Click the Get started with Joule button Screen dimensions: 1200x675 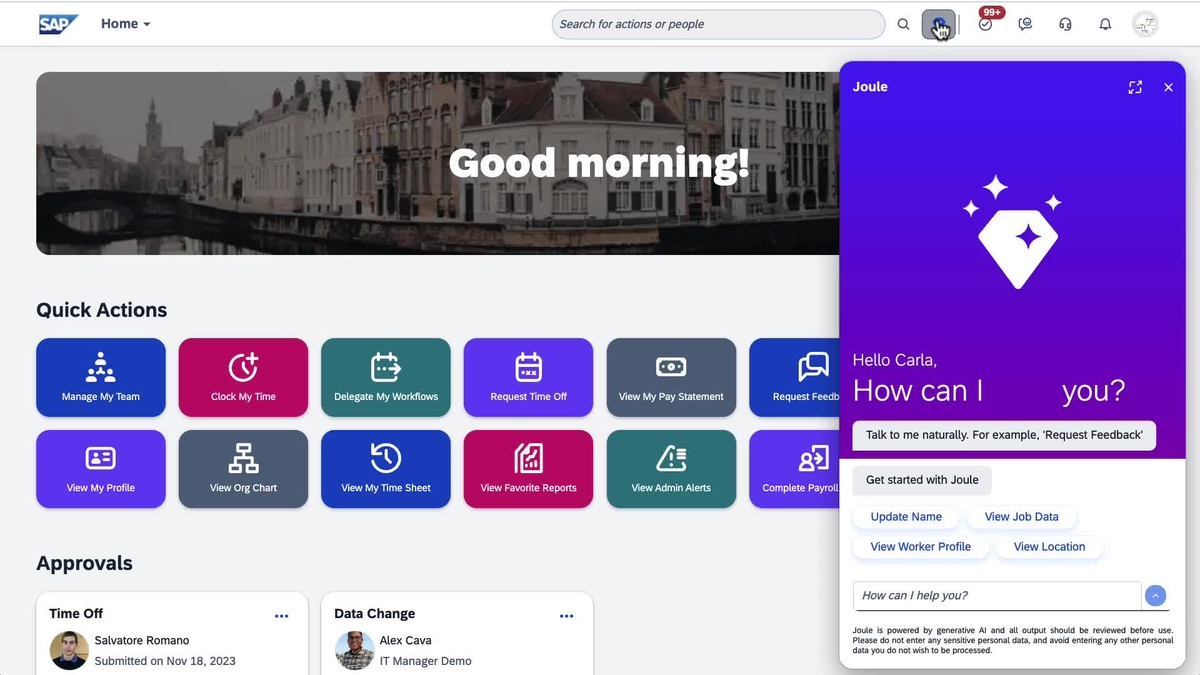[922, 480]
